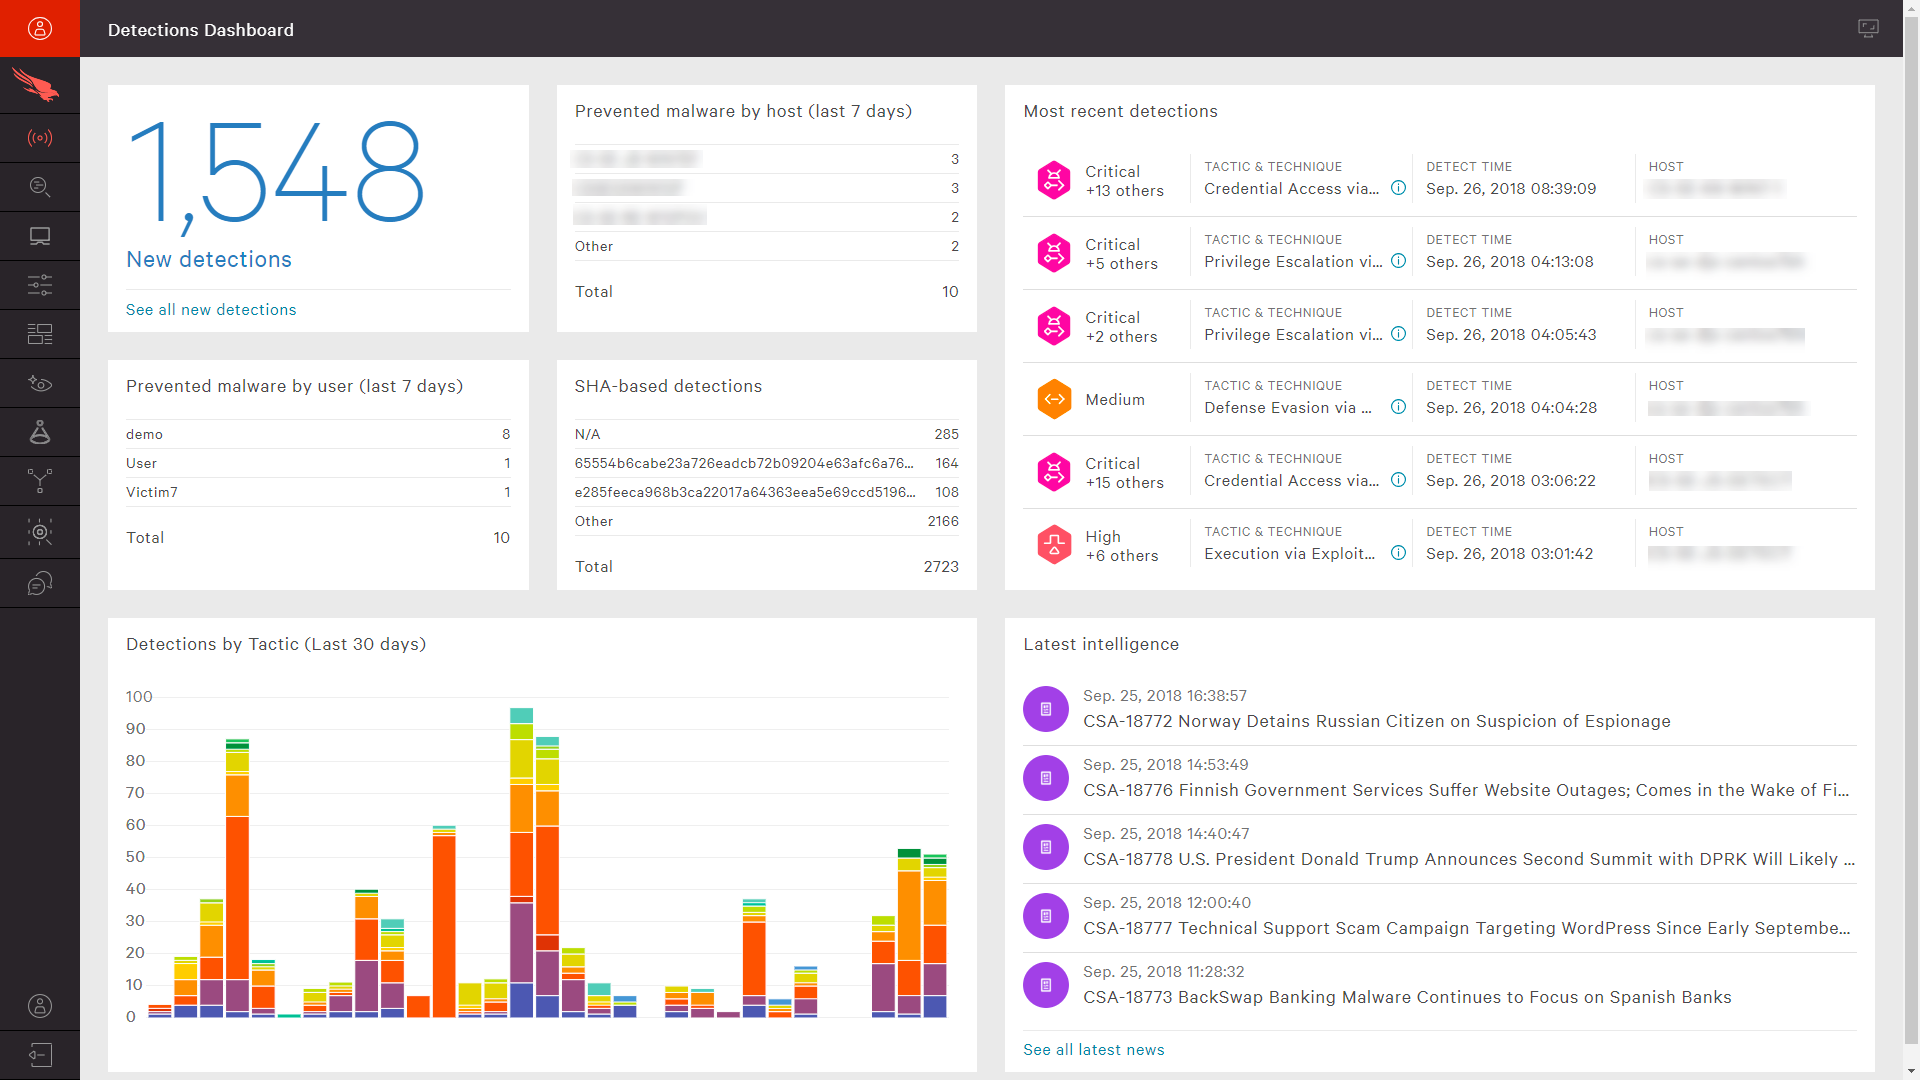Open the Critical +13 others detection row
Image resolution: width=1920 pixels, height=1080 pixels.
click(x=1124, y=181)
